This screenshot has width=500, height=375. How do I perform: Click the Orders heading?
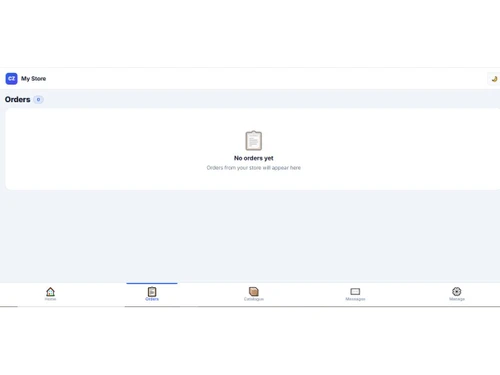tap(17, 99)
